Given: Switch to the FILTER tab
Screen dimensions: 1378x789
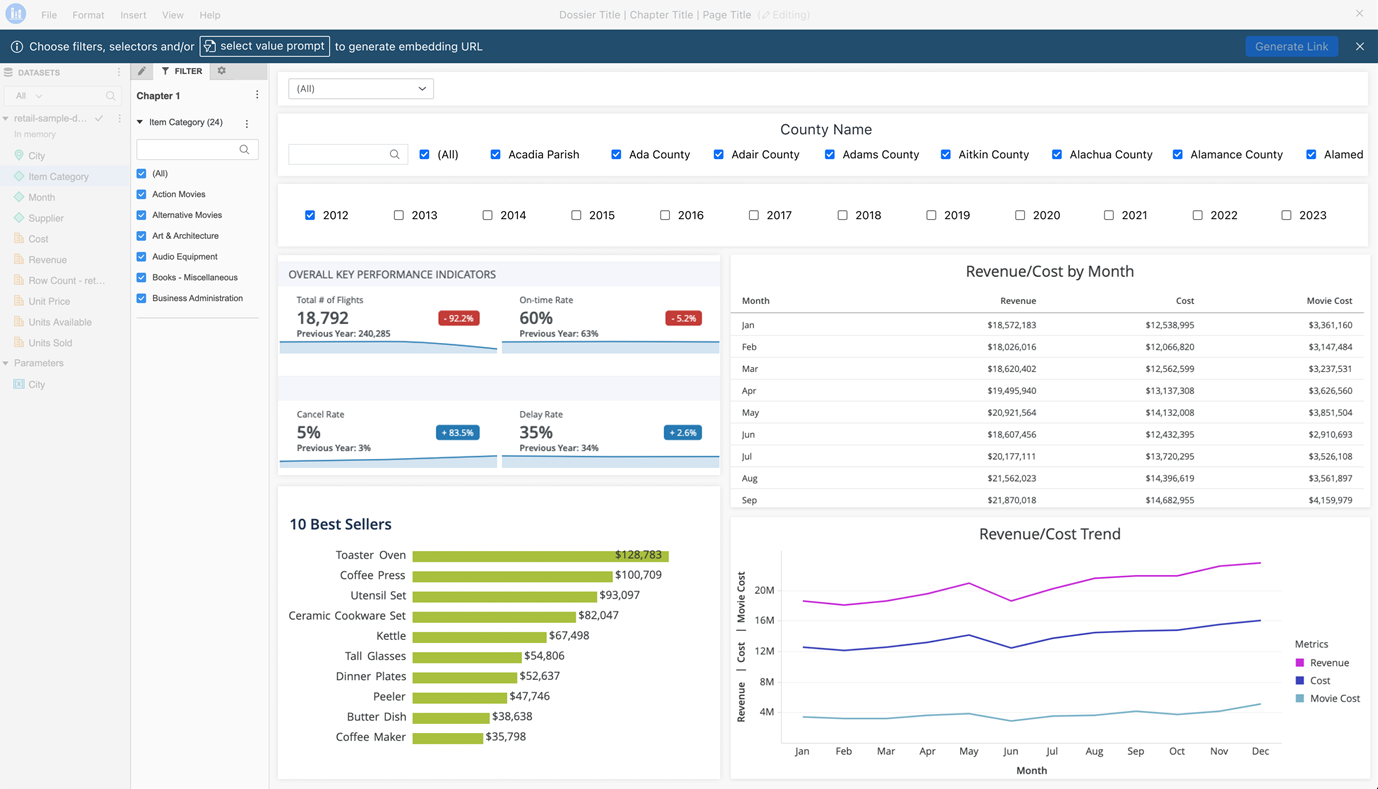Looking at the screenshot, I should pyautogui.click(x=181, y=71).
